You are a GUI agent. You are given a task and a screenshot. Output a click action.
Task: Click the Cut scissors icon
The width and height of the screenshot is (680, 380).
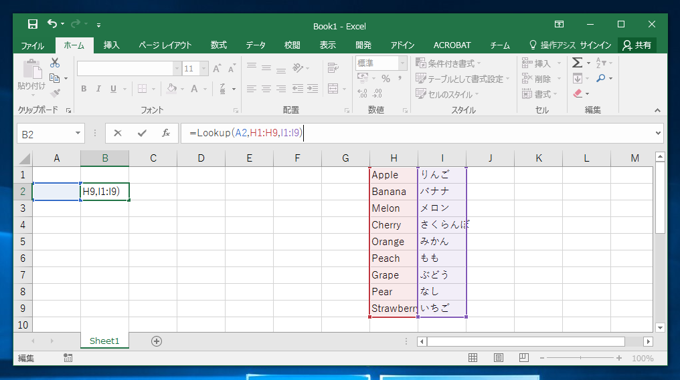(55, 63)
